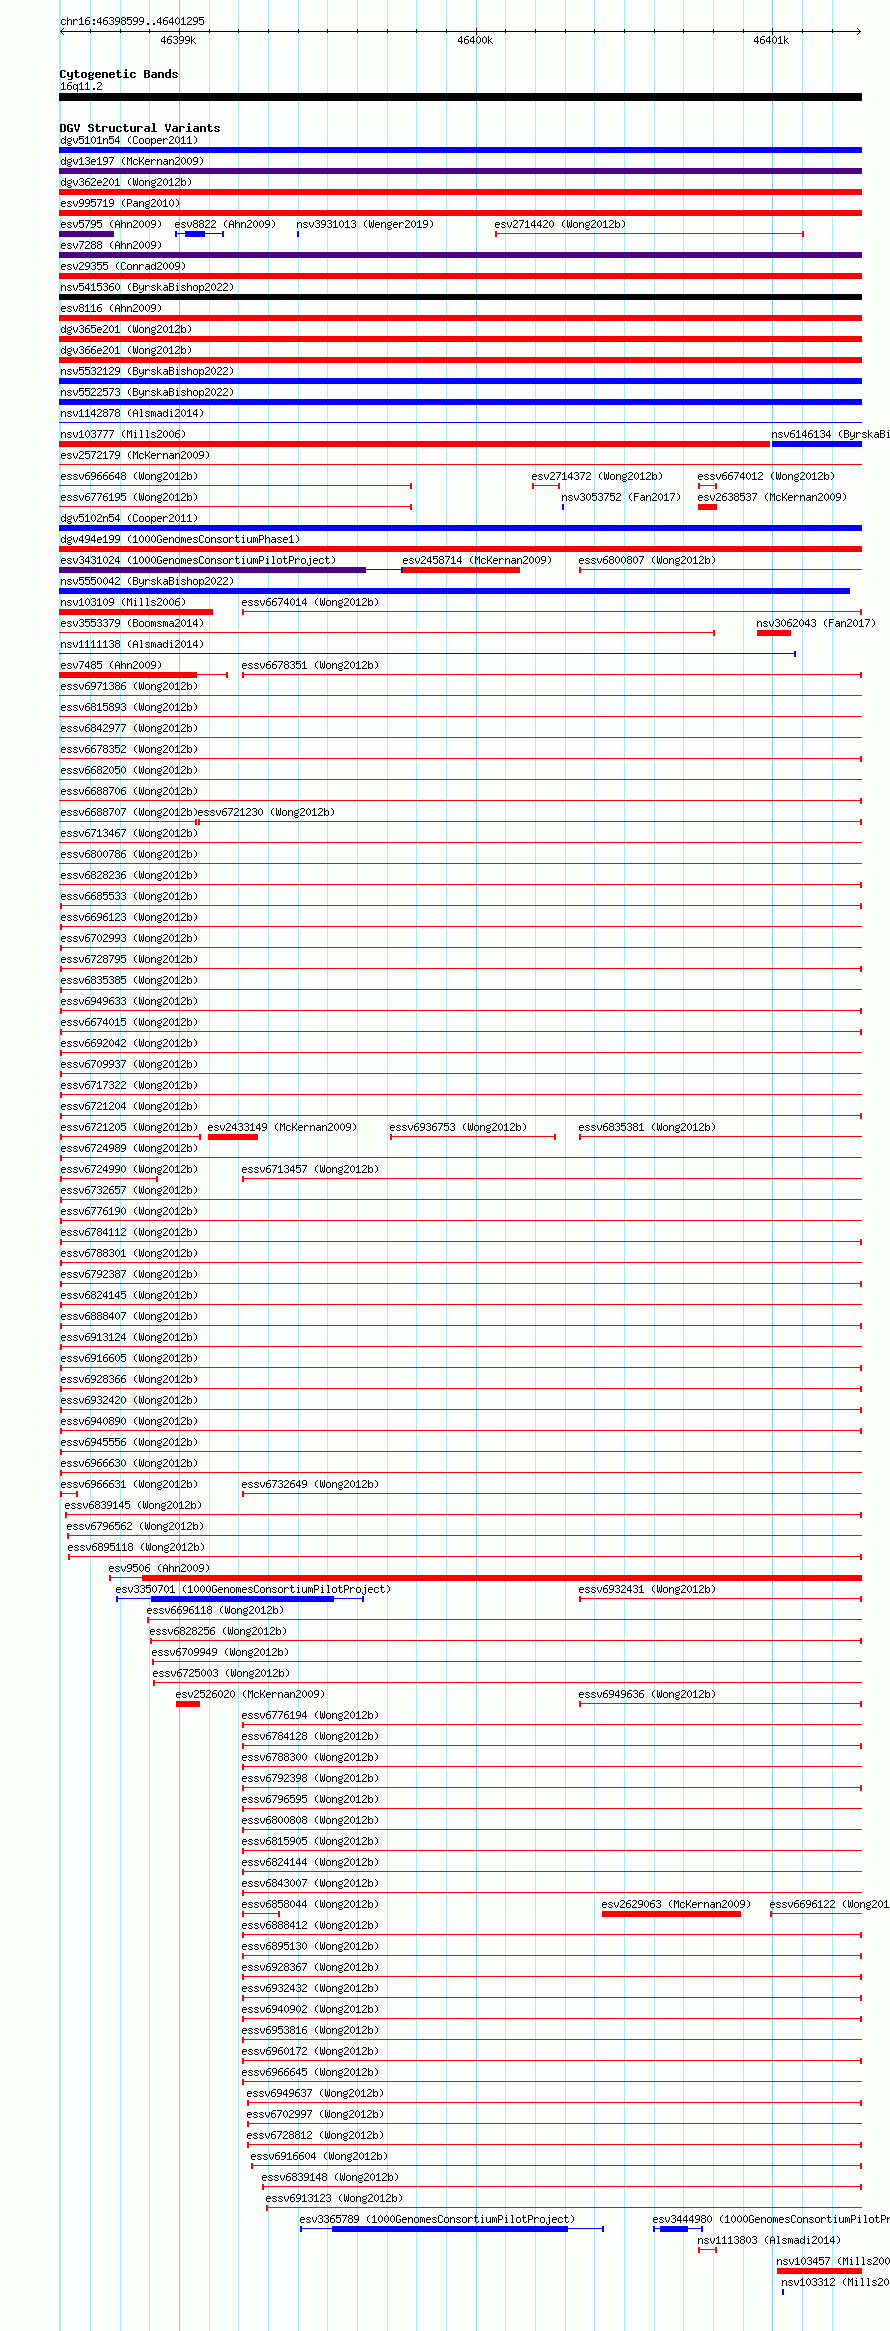Click the 46401k ruler tick label
Viewport: 890px width, 2331px height.
point(771,40)
